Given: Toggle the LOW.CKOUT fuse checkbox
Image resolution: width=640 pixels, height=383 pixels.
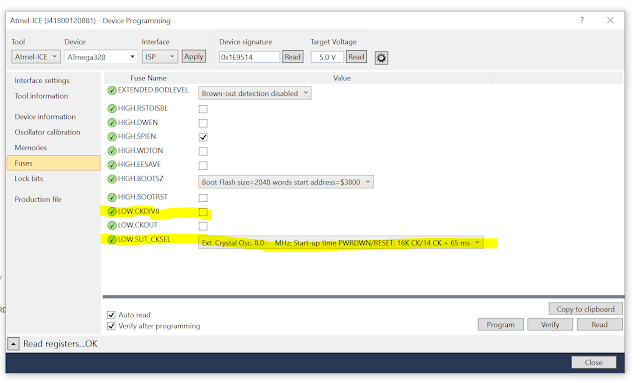Looking at the screenshot, I should pos(203,226).
